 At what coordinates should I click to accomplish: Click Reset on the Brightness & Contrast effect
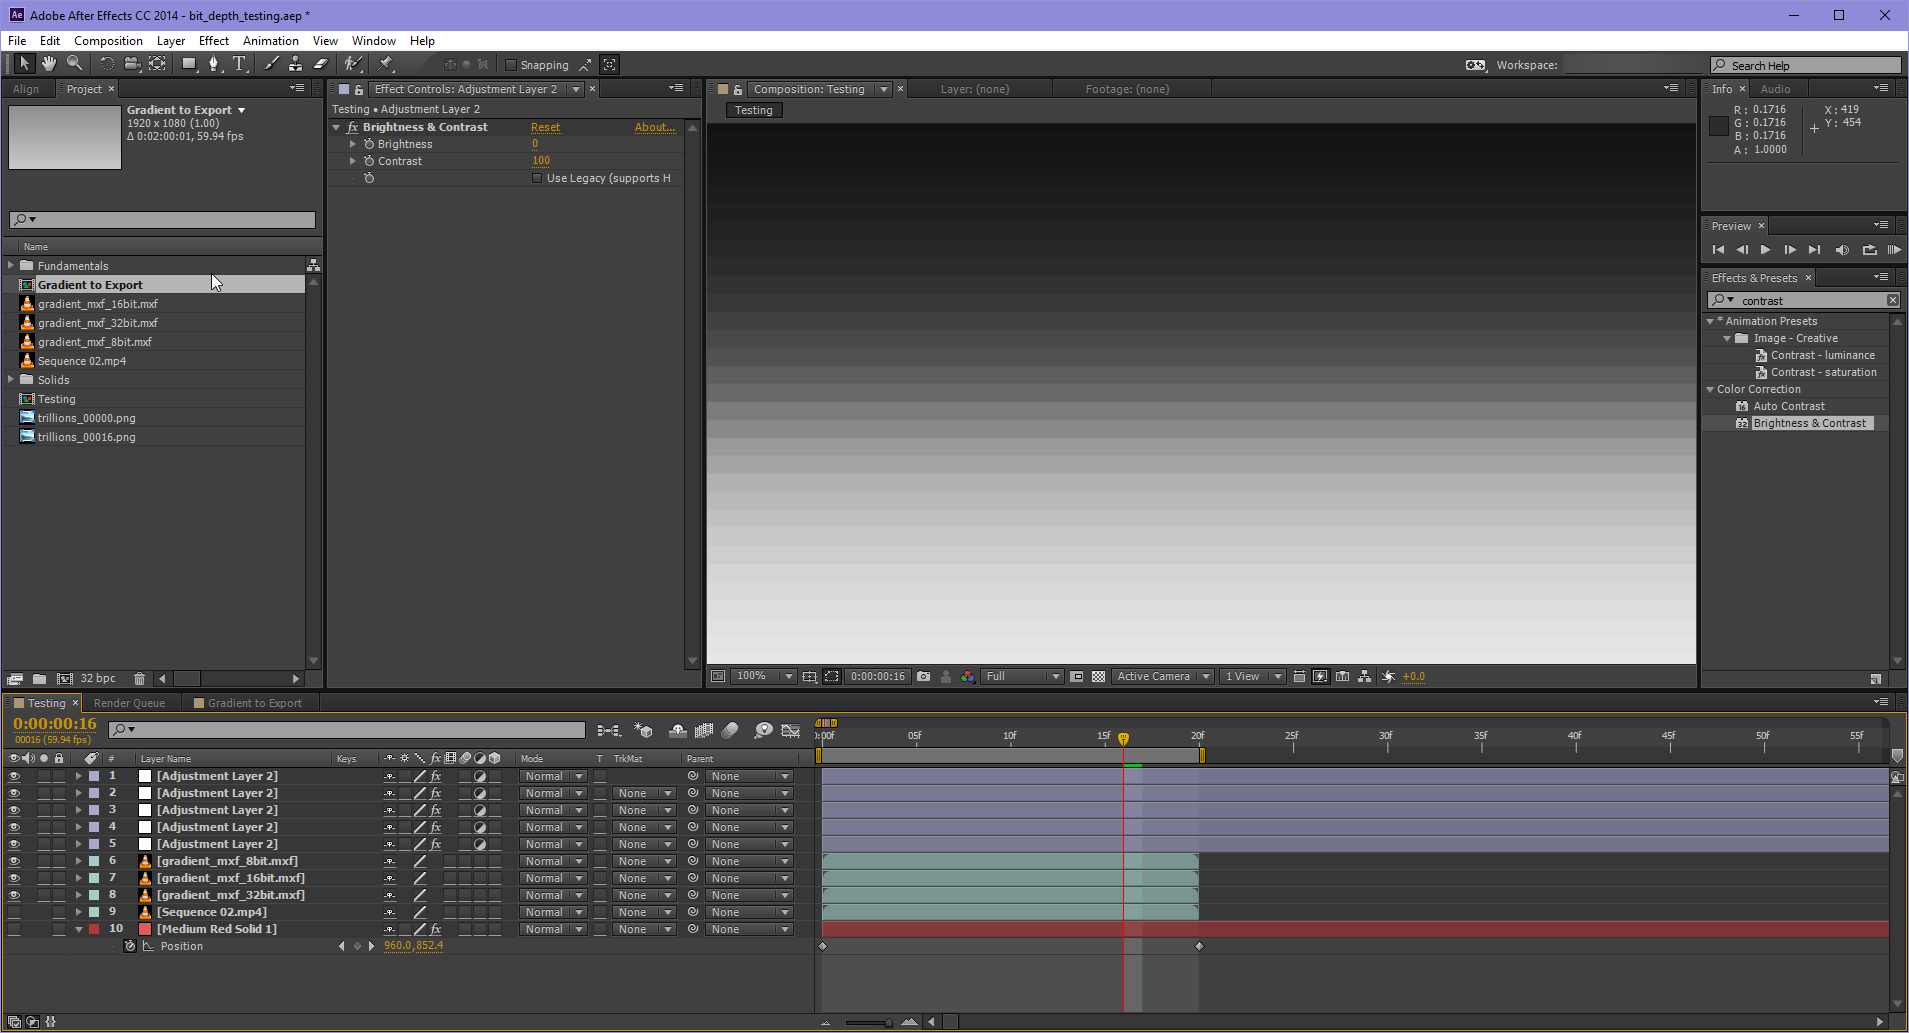click(545, 127)
